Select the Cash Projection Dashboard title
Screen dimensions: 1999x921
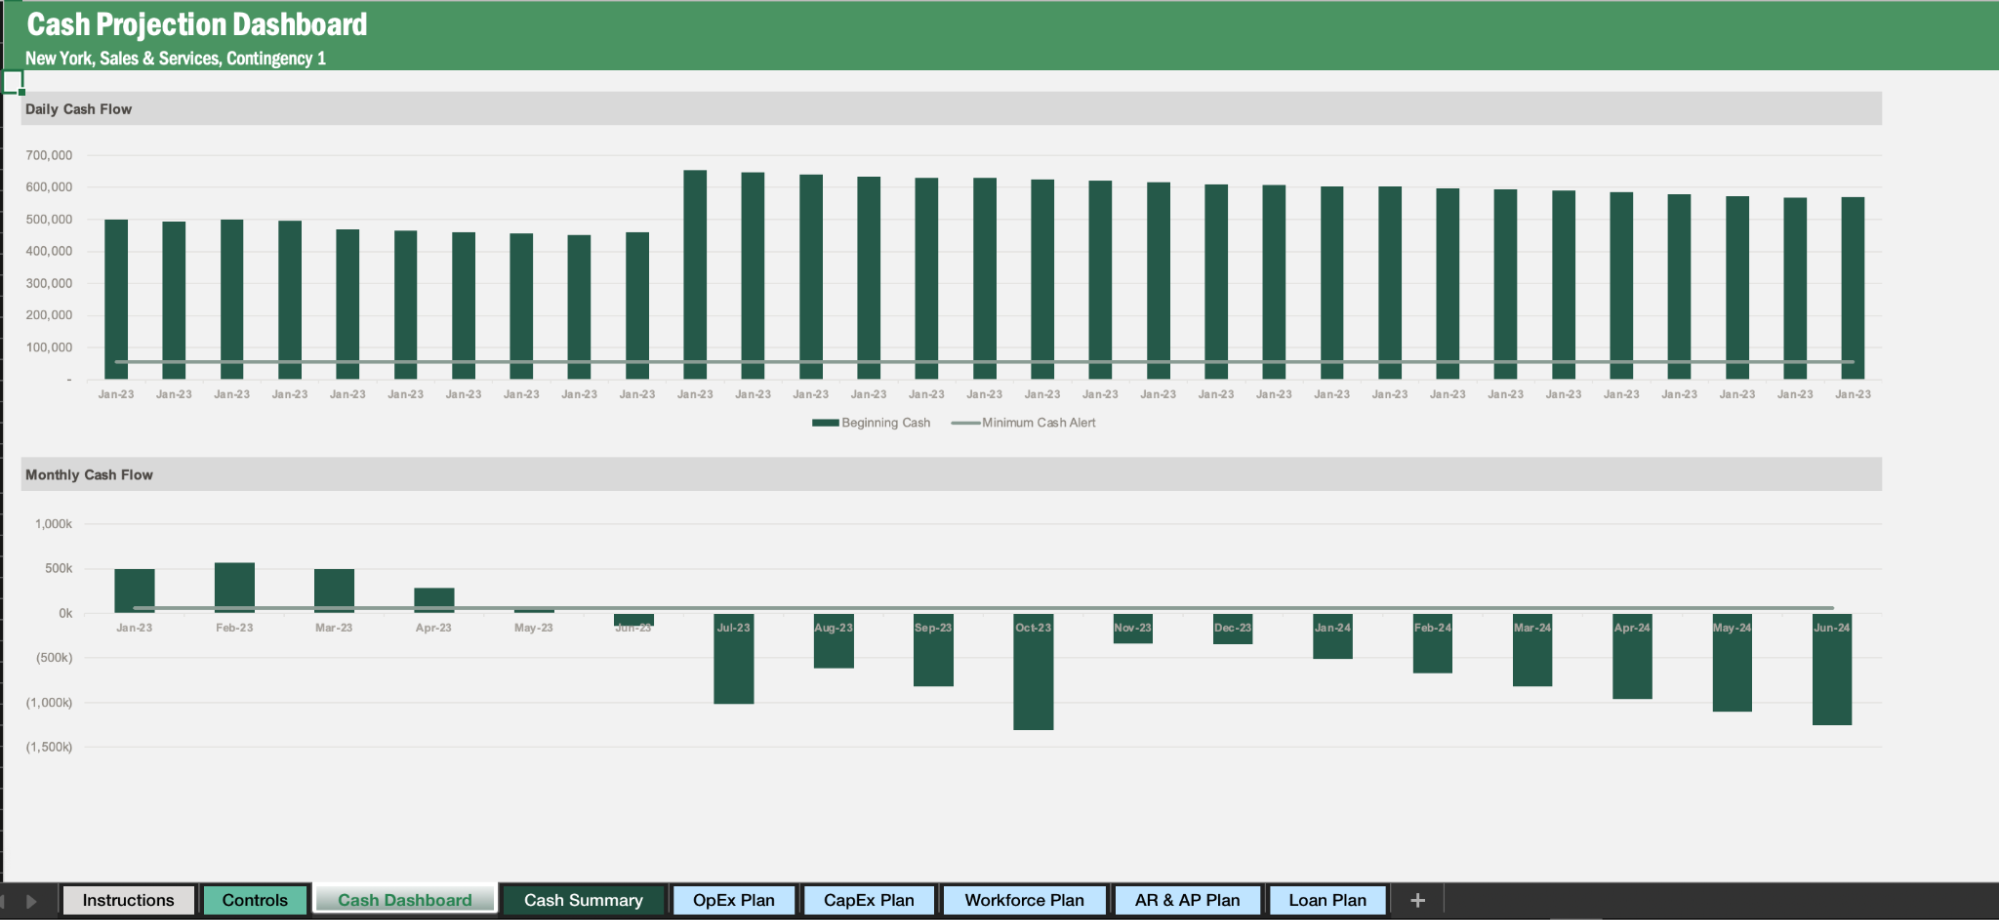[196, 23]
